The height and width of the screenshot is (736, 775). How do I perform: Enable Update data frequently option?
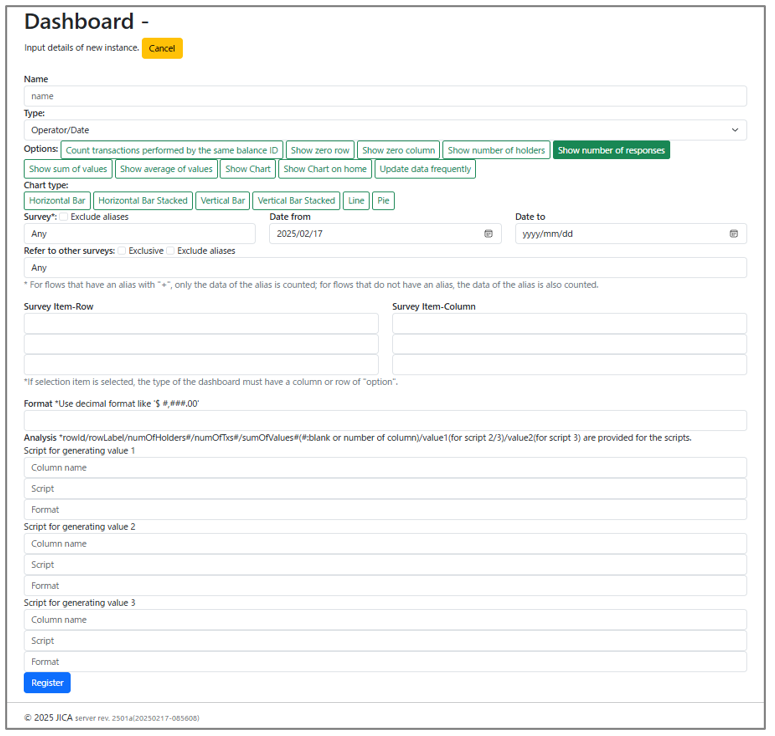(x=425, y=169)
